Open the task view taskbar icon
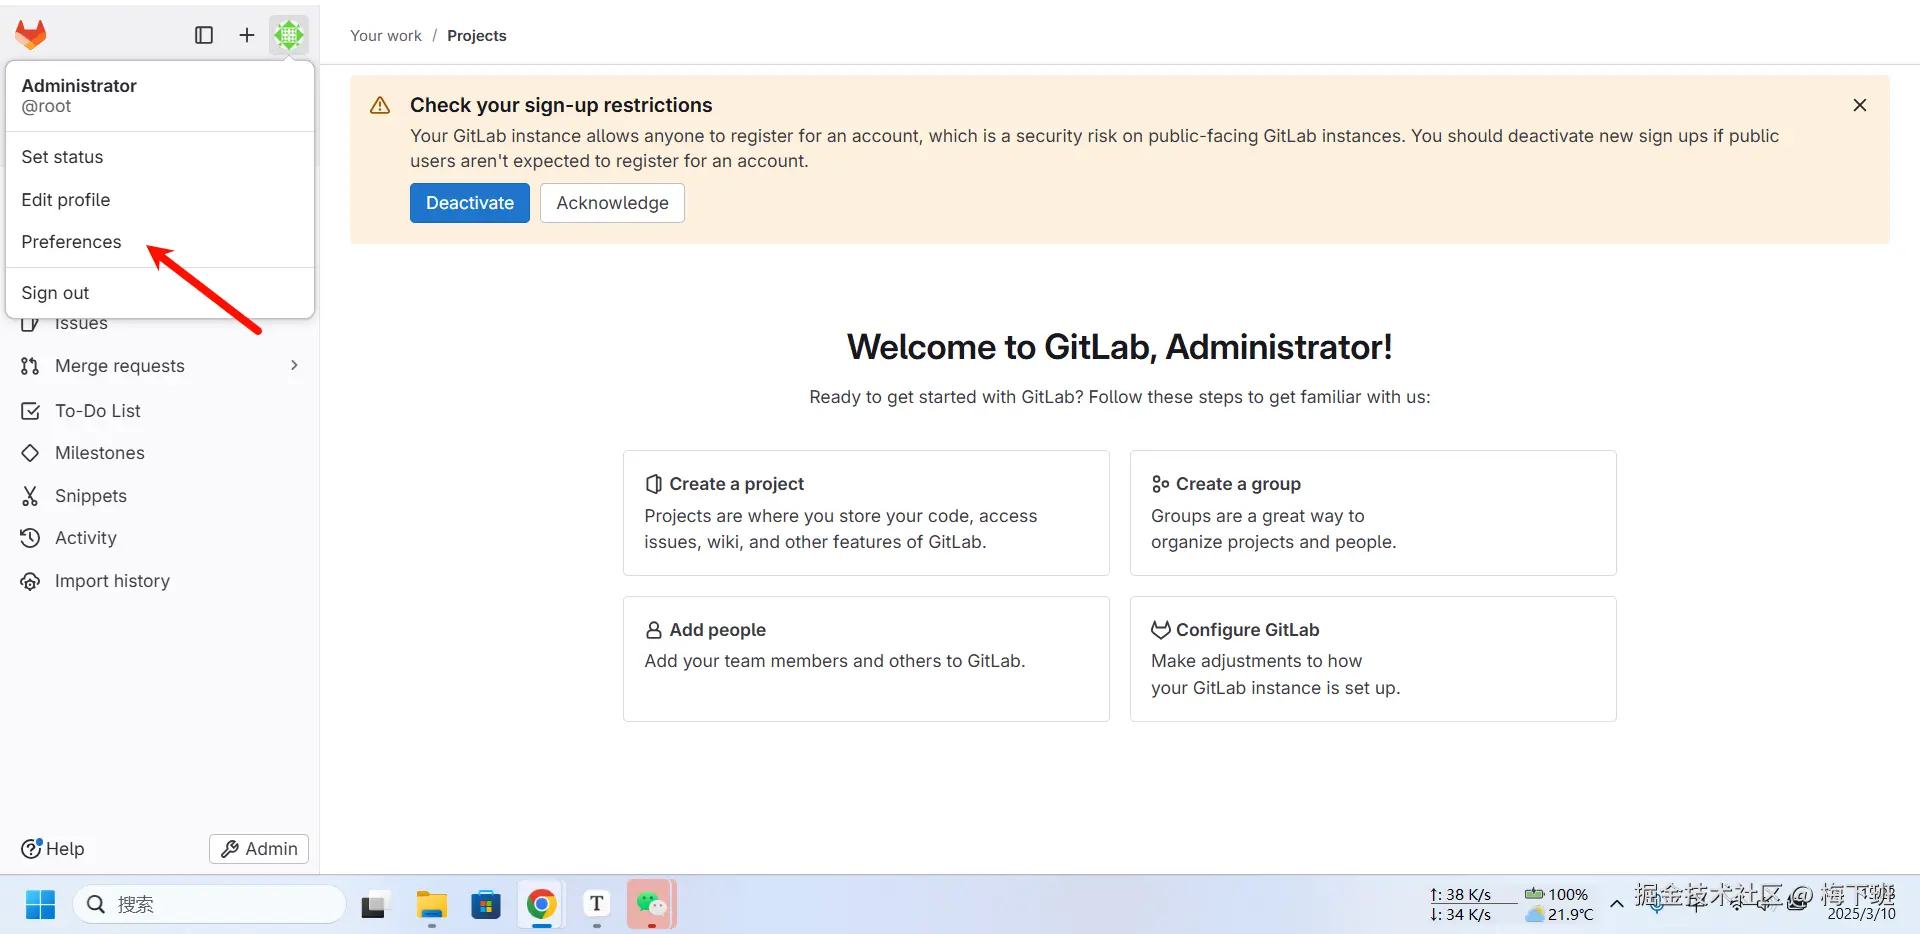 point(374,906)
